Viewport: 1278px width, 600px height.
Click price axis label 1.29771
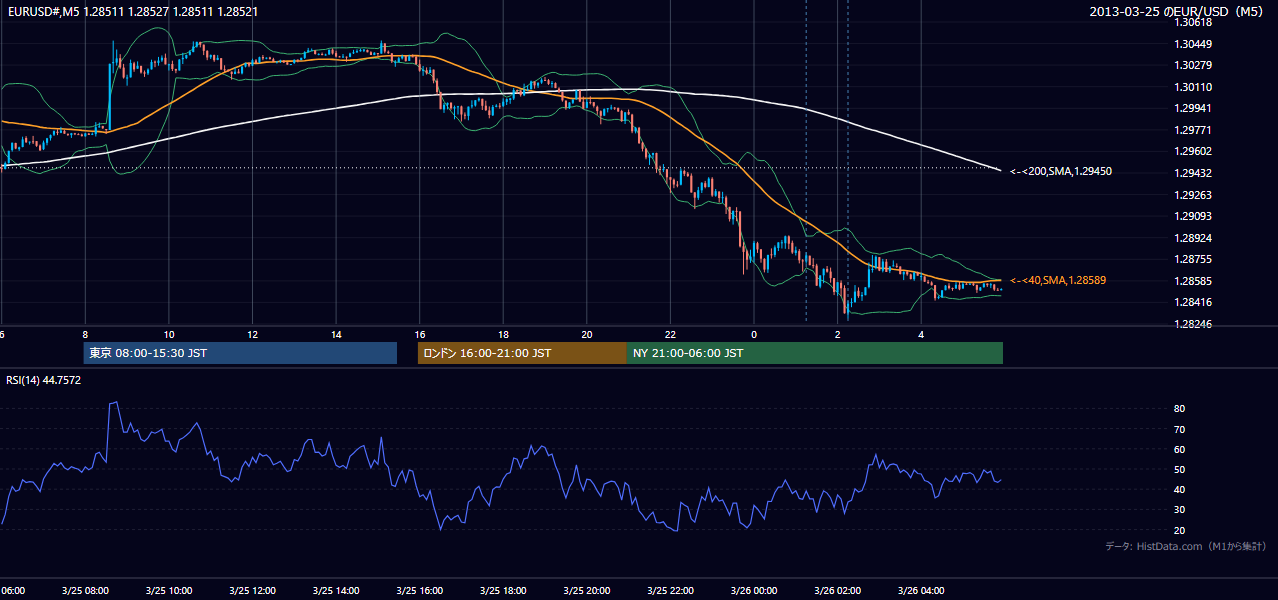click(1194, 130)
